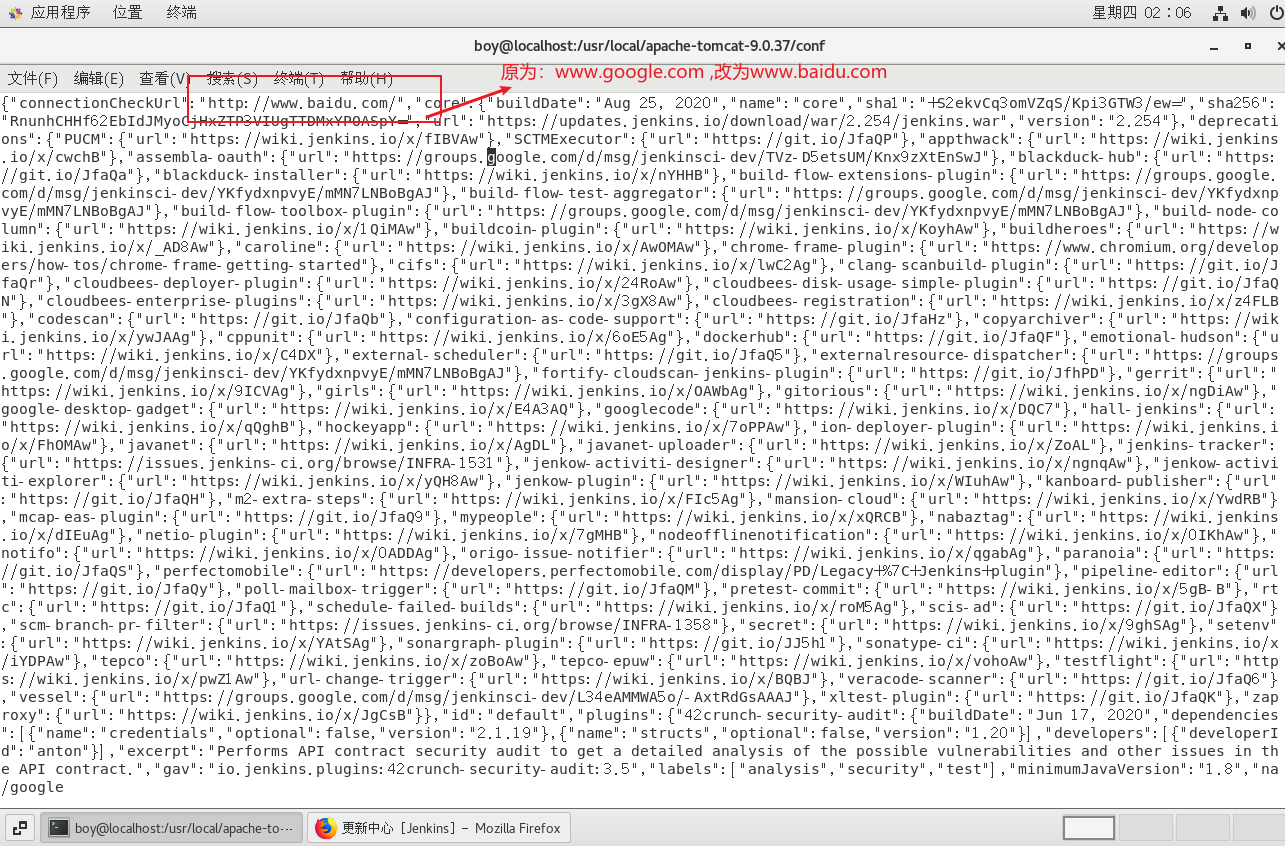
Task: Maximize the terminal window
Action: [x=1247, y=46]
